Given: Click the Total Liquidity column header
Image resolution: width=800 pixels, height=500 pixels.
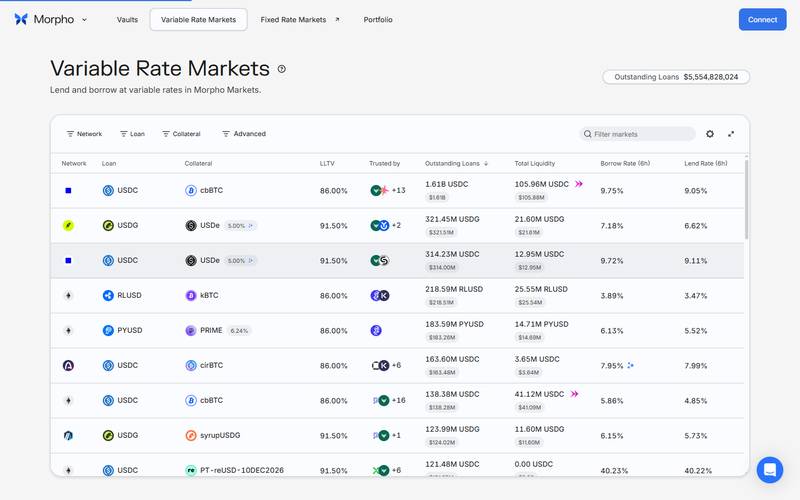Looking at the screenshot, I should 535,163.
